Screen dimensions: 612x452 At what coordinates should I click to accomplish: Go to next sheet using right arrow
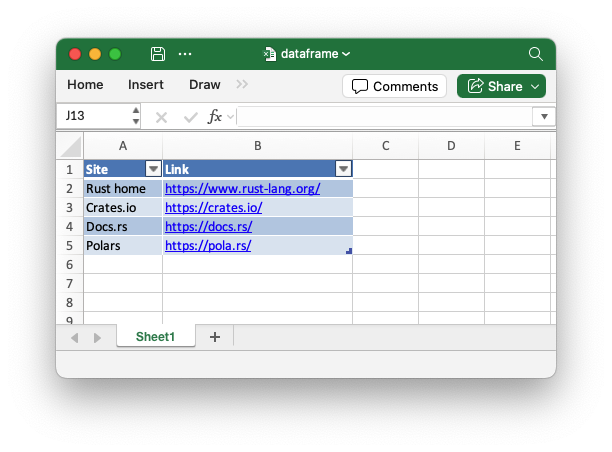[97, 338]
